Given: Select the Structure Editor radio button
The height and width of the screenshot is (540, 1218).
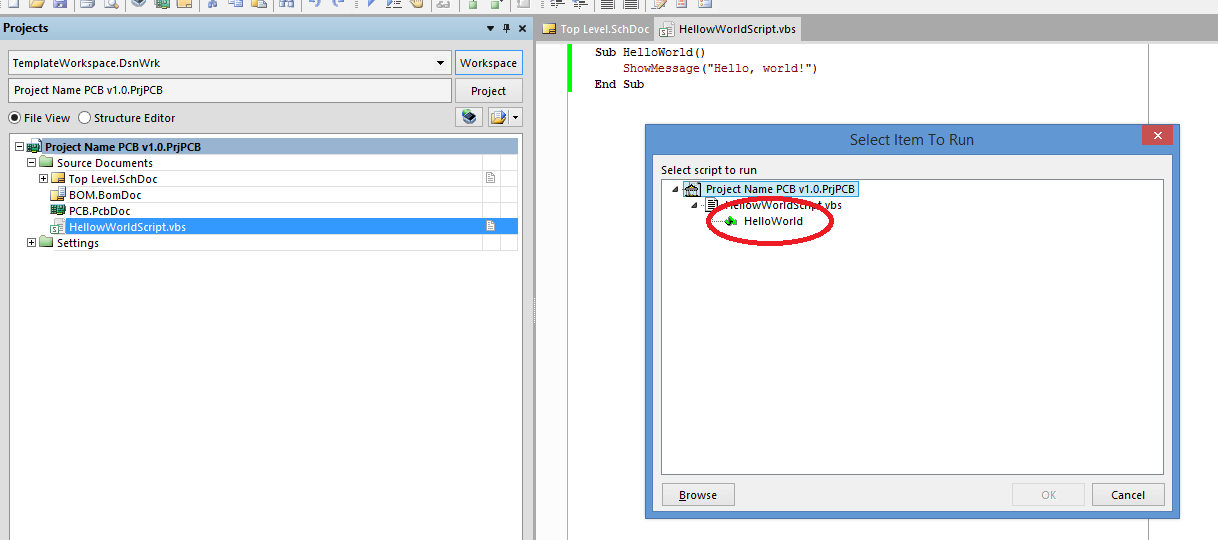Looking at the screenshot, I should point(85,118).
